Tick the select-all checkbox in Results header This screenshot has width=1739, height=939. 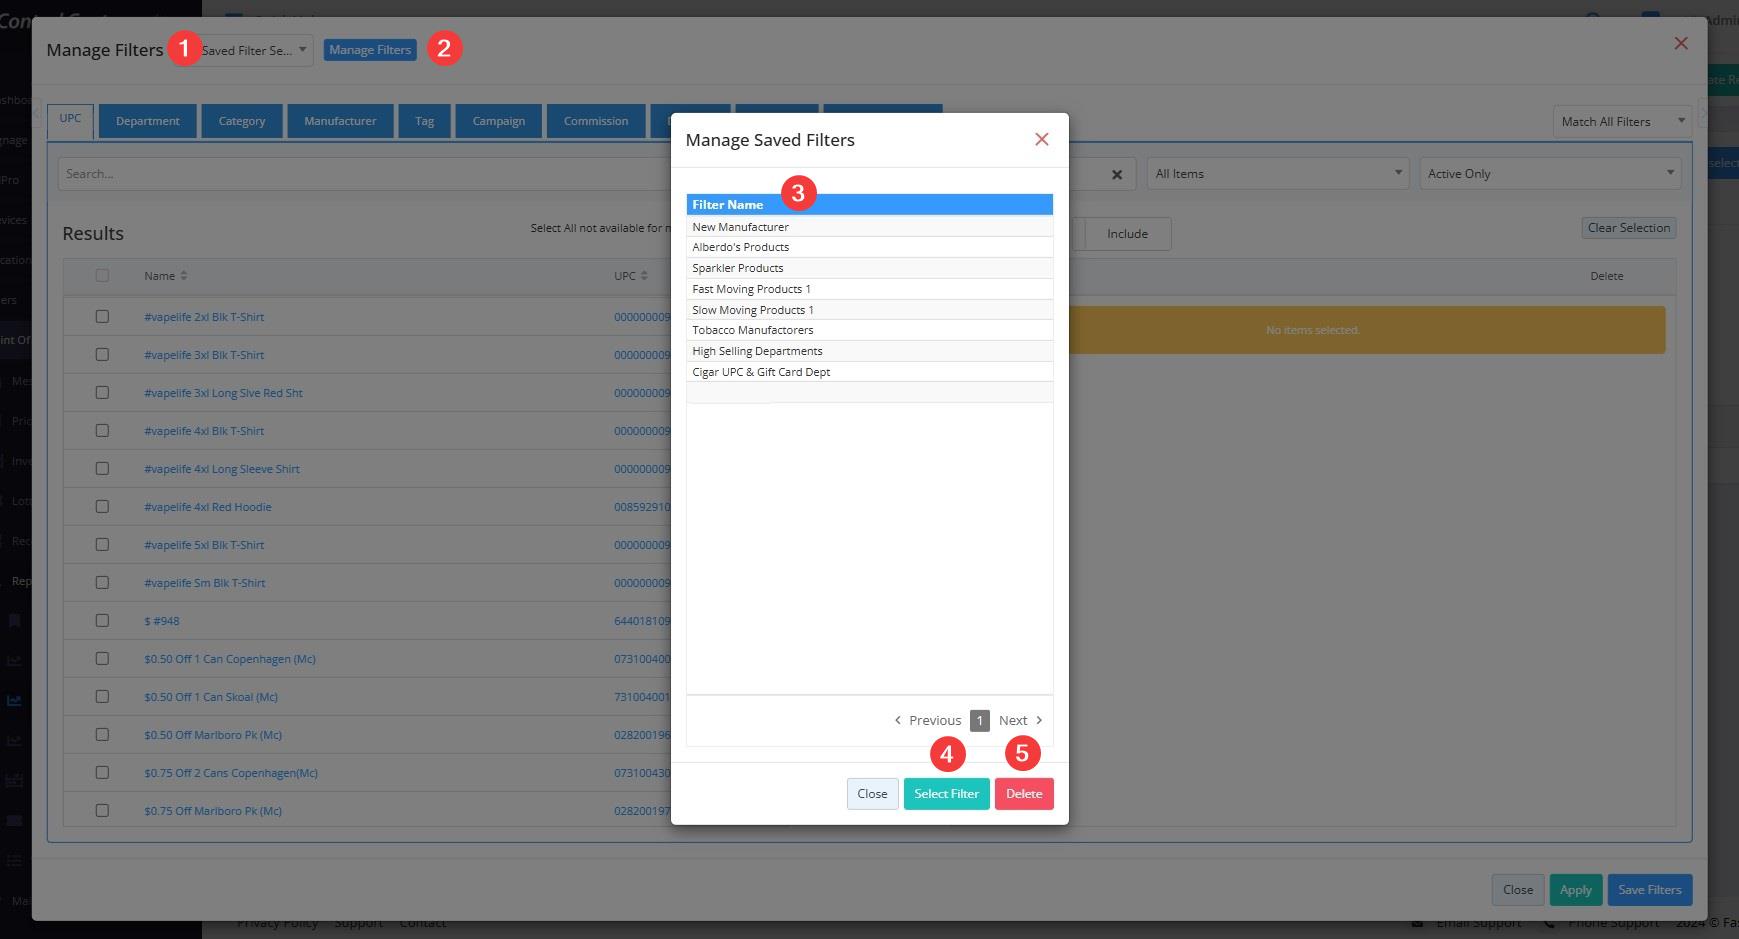102,275
